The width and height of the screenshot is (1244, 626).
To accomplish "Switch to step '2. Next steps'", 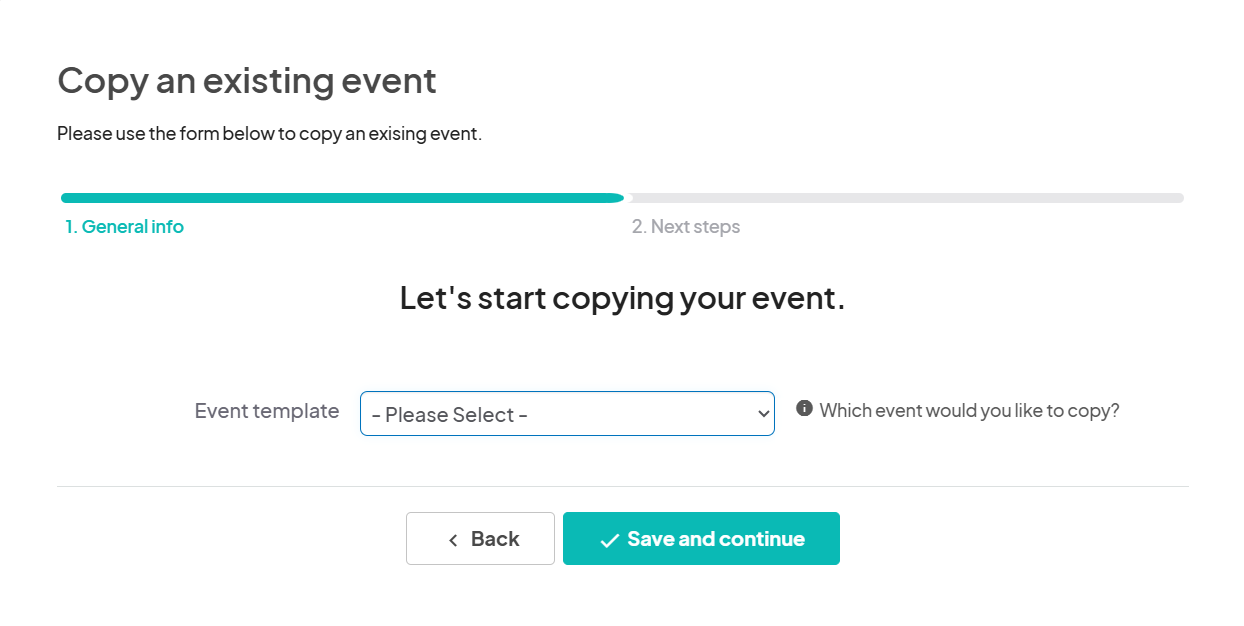I will coord(686,227).
